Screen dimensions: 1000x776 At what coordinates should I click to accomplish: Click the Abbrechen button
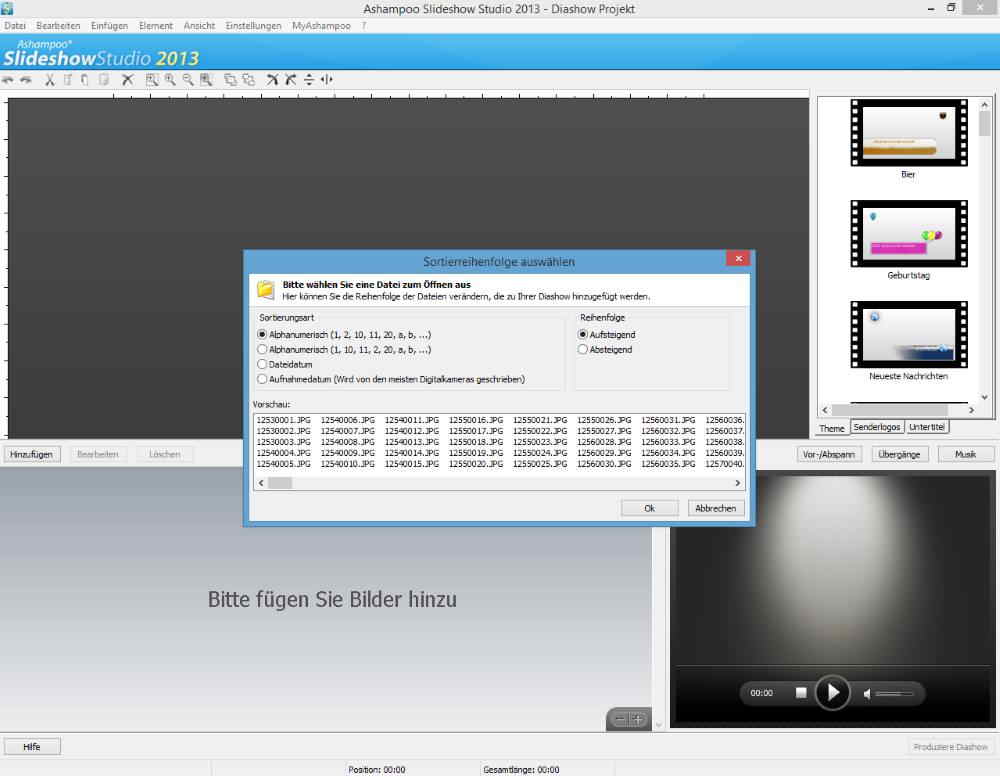coord(716,508)
